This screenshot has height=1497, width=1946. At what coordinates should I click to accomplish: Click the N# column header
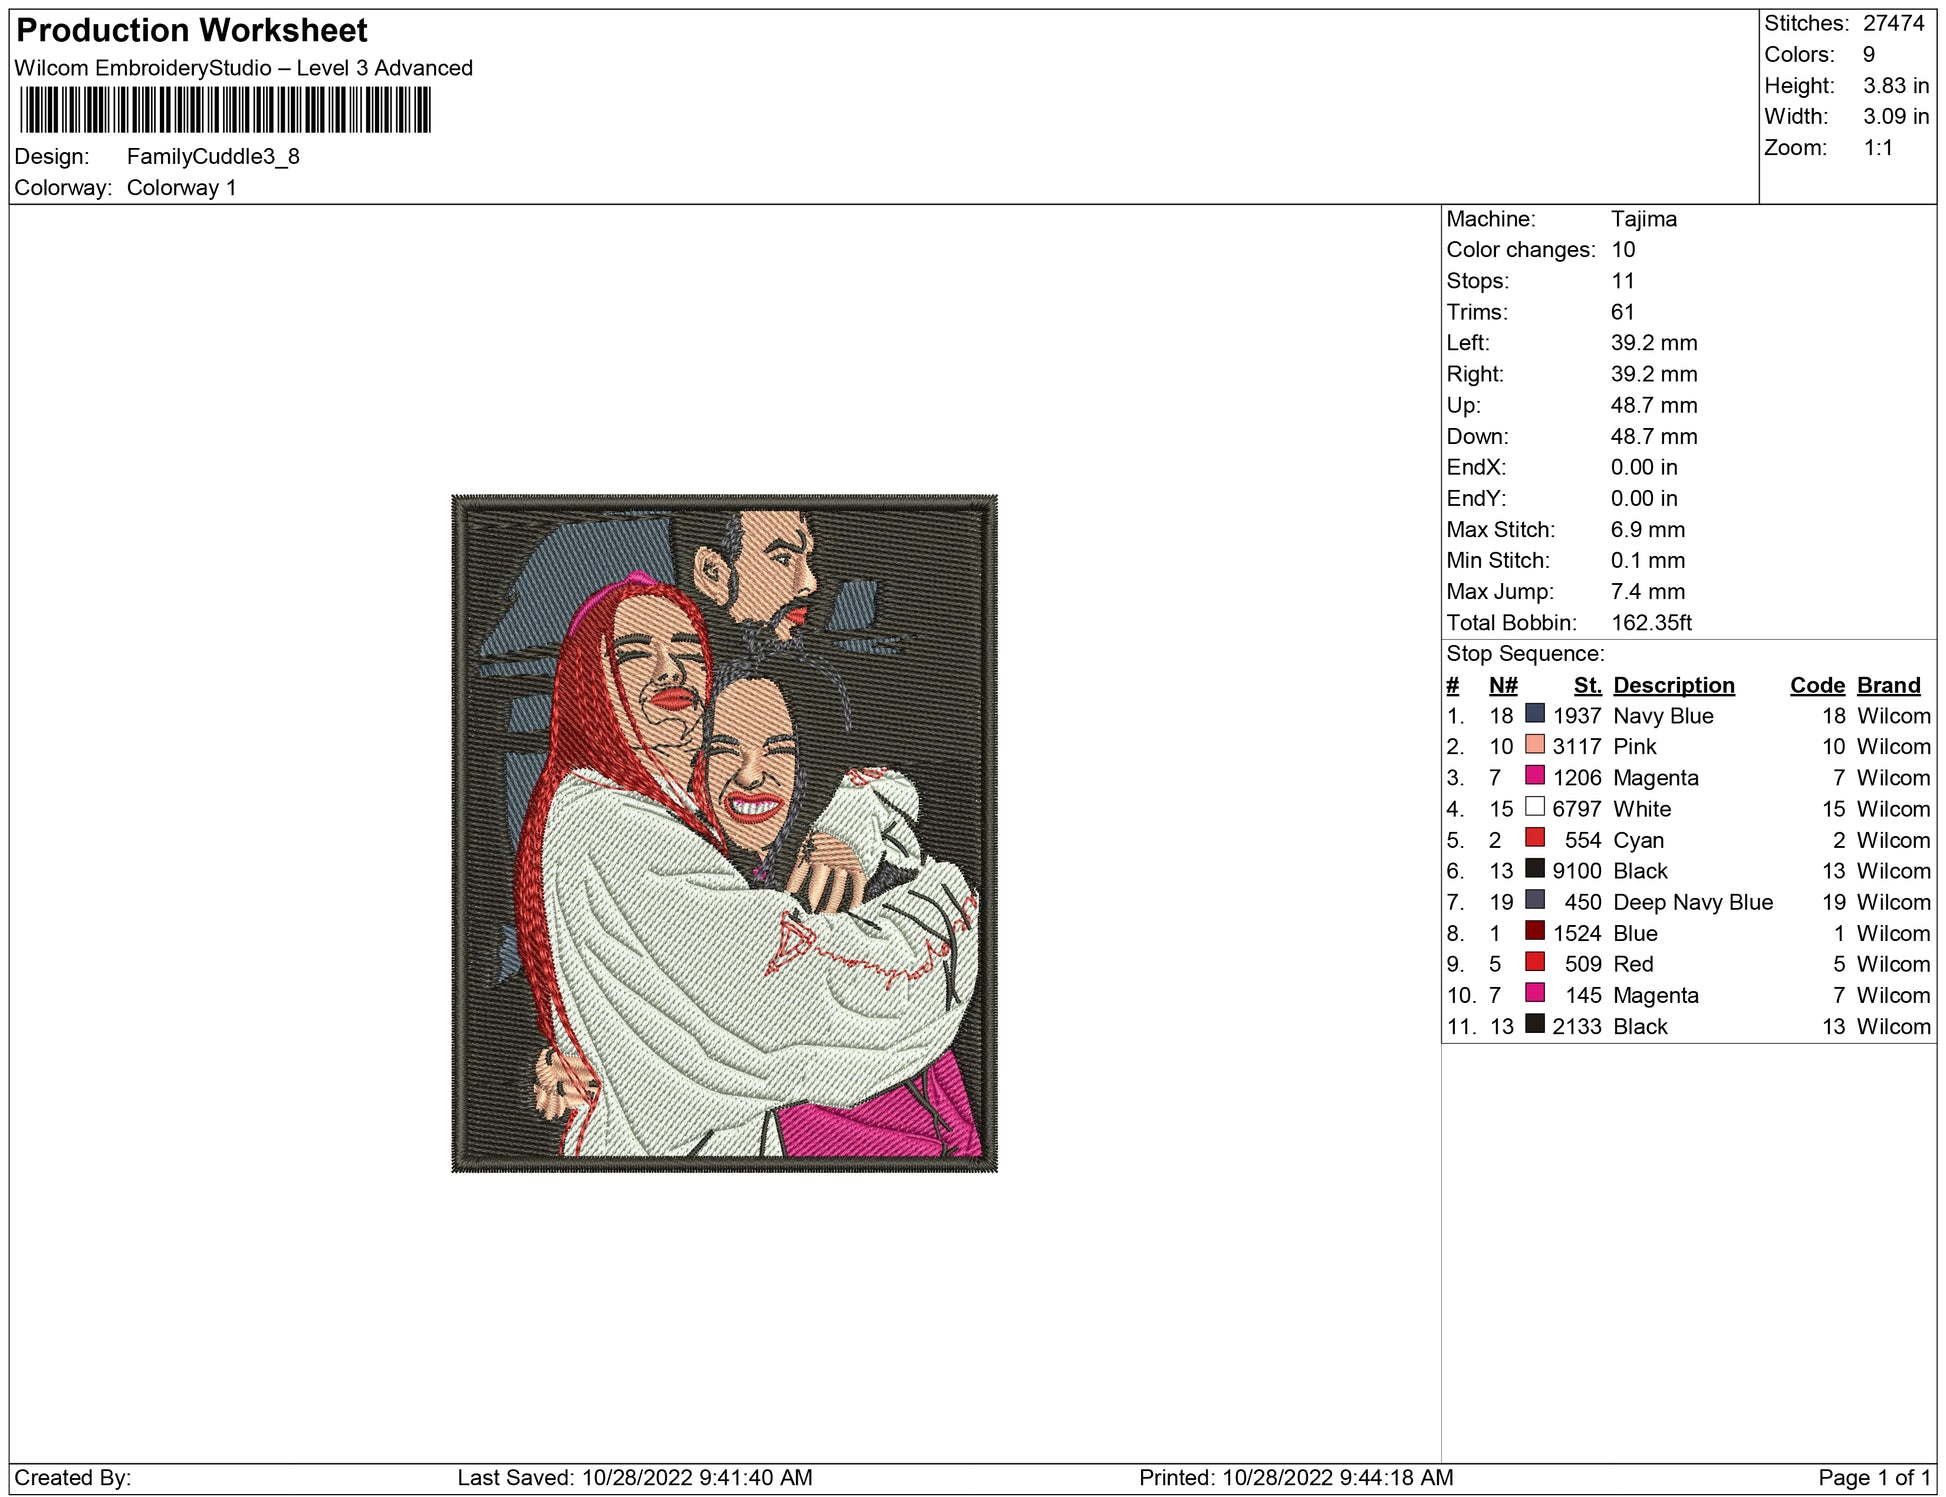1502,685
